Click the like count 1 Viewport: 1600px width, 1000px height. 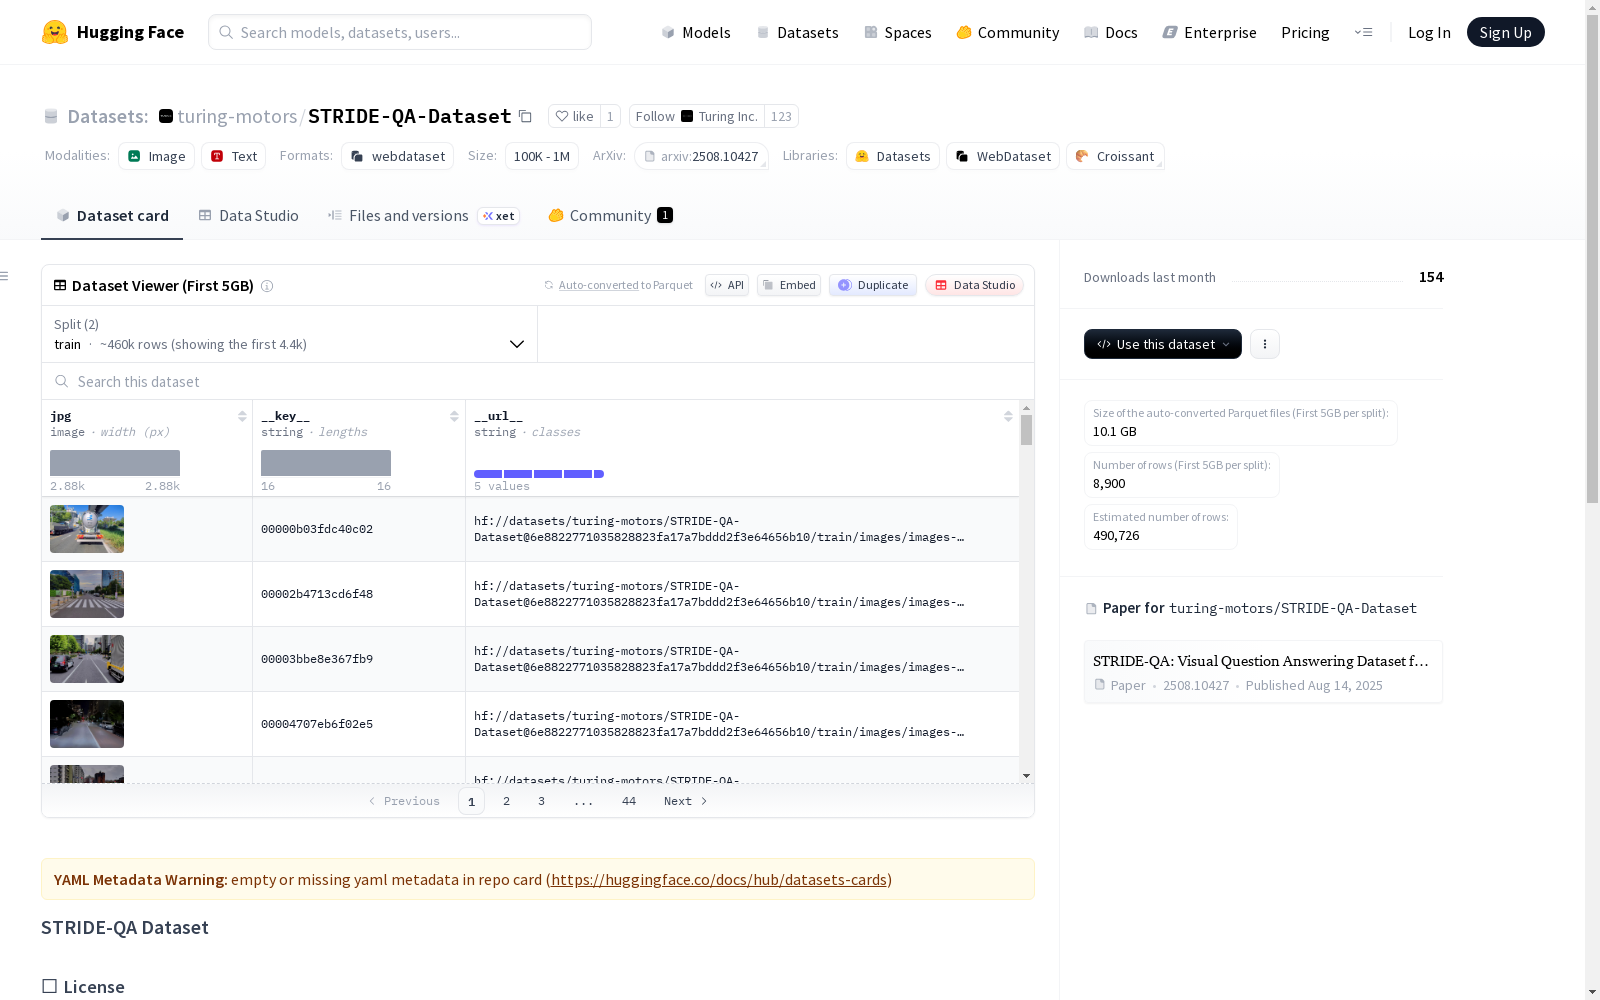pyautogui.click(x=610, y=116)
